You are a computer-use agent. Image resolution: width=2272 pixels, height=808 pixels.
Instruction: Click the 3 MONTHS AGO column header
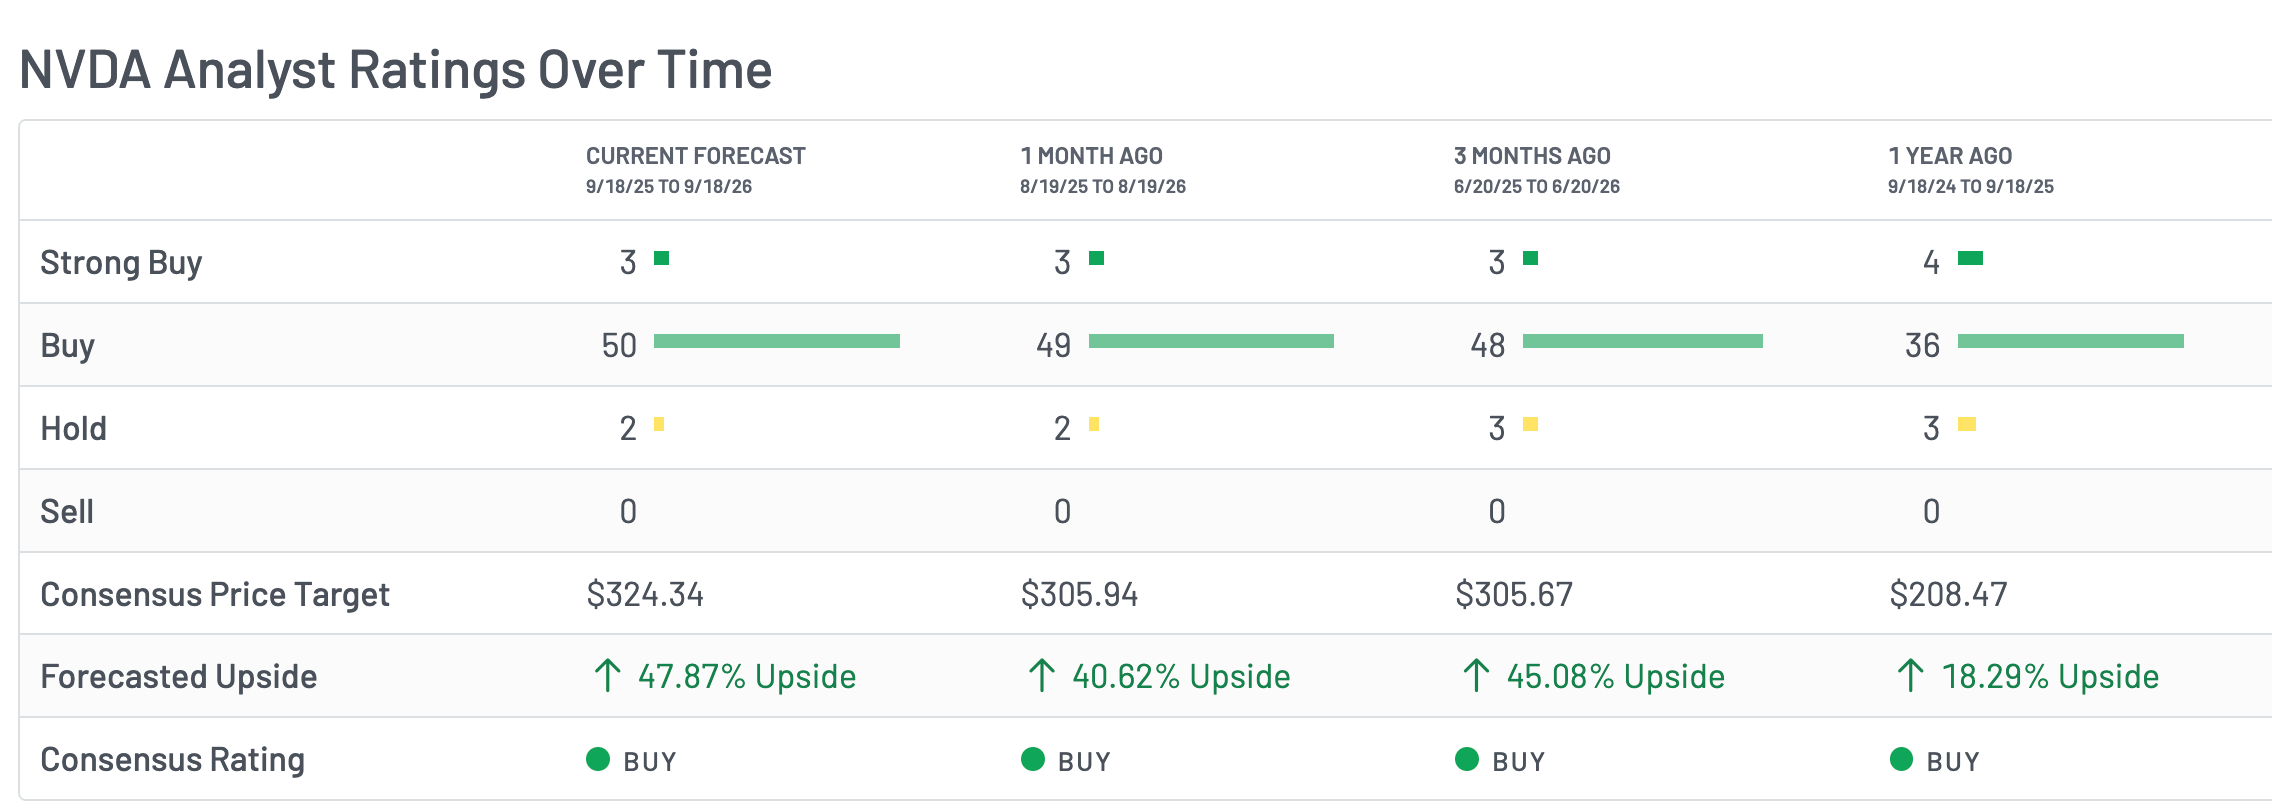[1532, 156]
